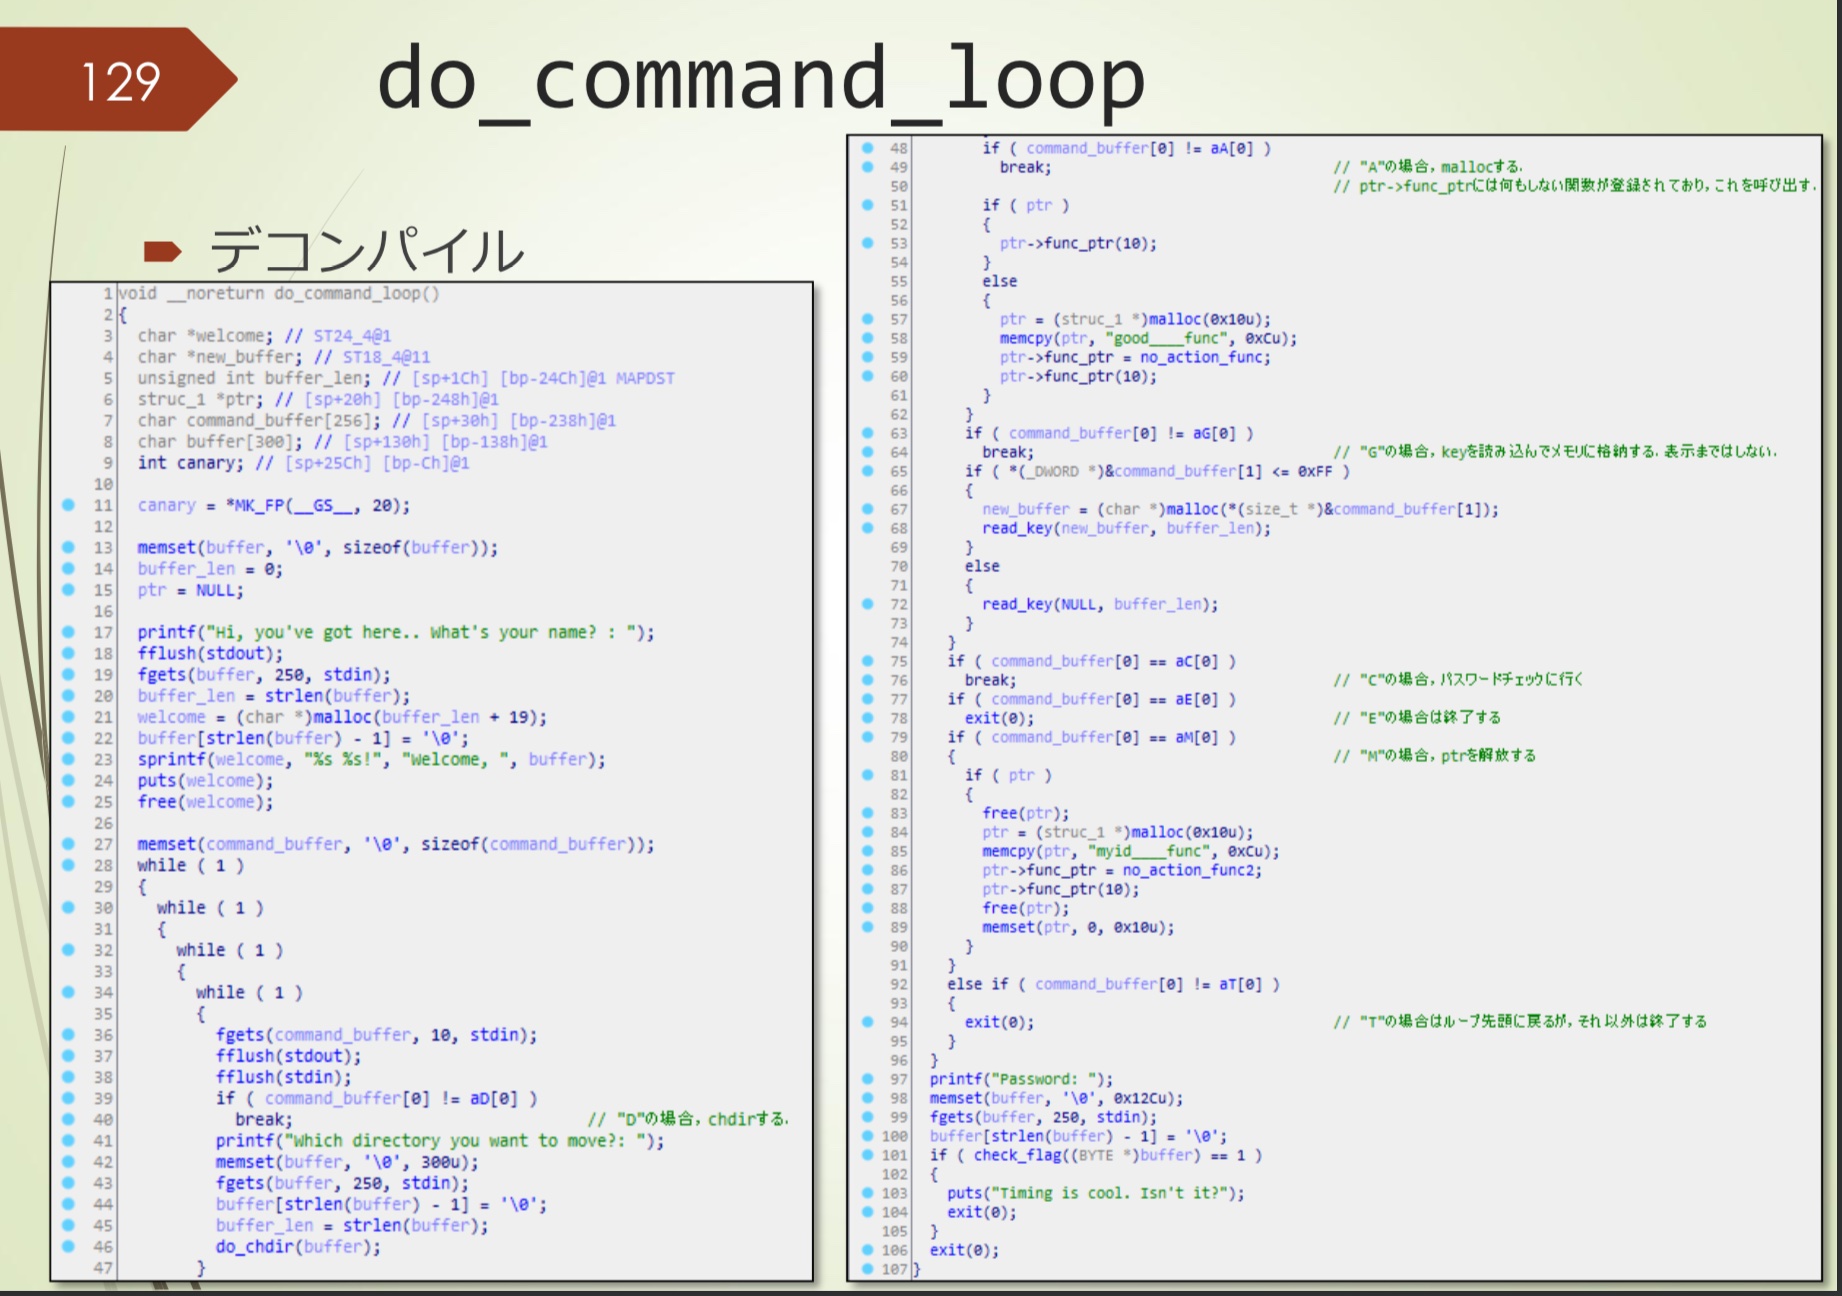Viewport: 1842px width, 1296px height.
Task: Toggle blue dot on line 103 puts Timing
Action: click(x=867, y=1193)
